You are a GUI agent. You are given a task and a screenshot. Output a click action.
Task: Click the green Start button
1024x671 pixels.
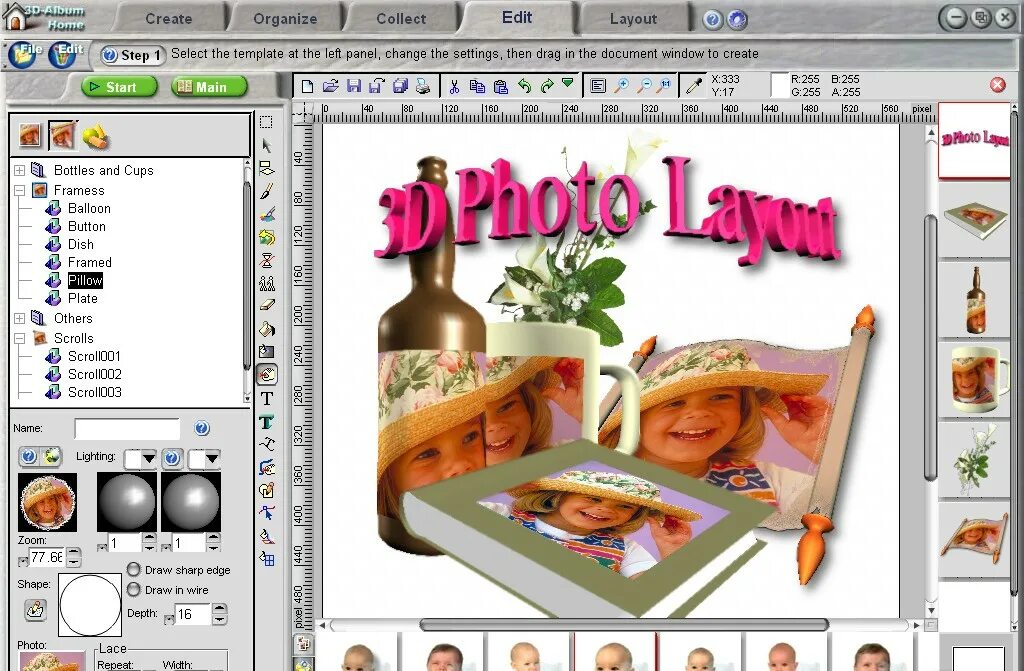[x=120, y=87]
